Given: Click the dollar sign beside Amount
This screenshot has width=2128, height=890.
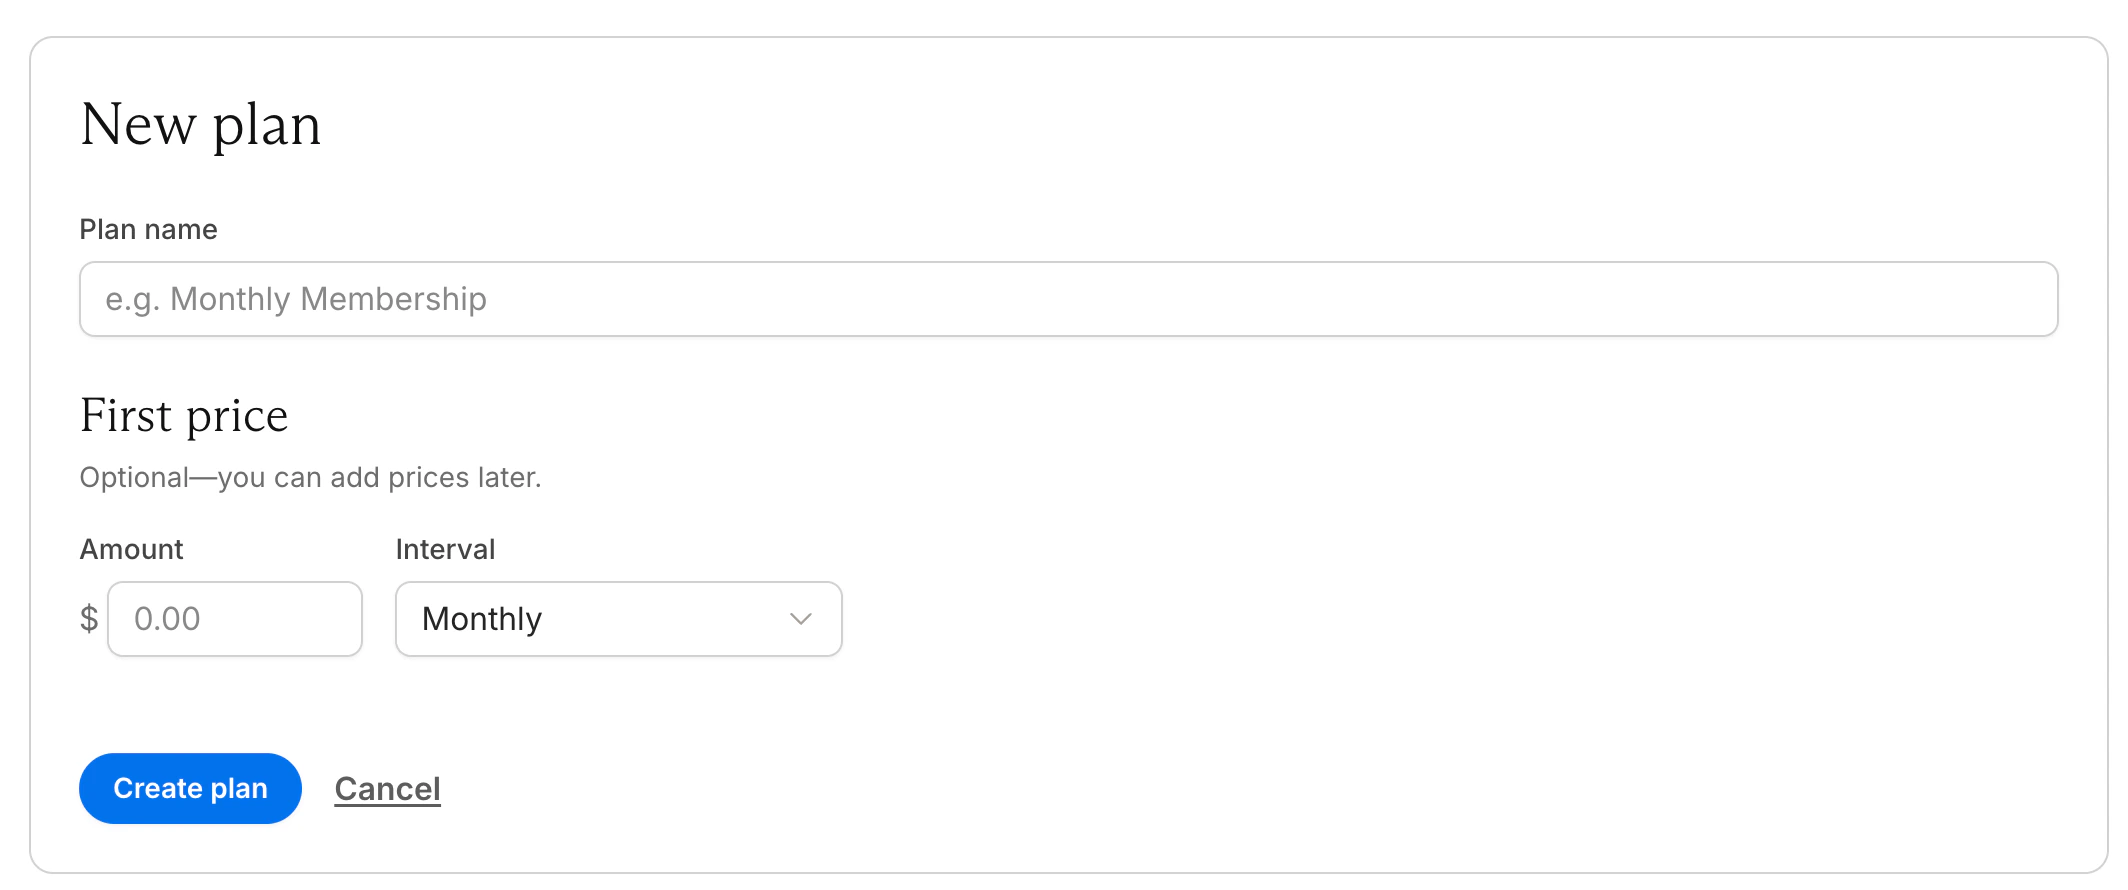Looking at the screenshot, I should 88,619.
